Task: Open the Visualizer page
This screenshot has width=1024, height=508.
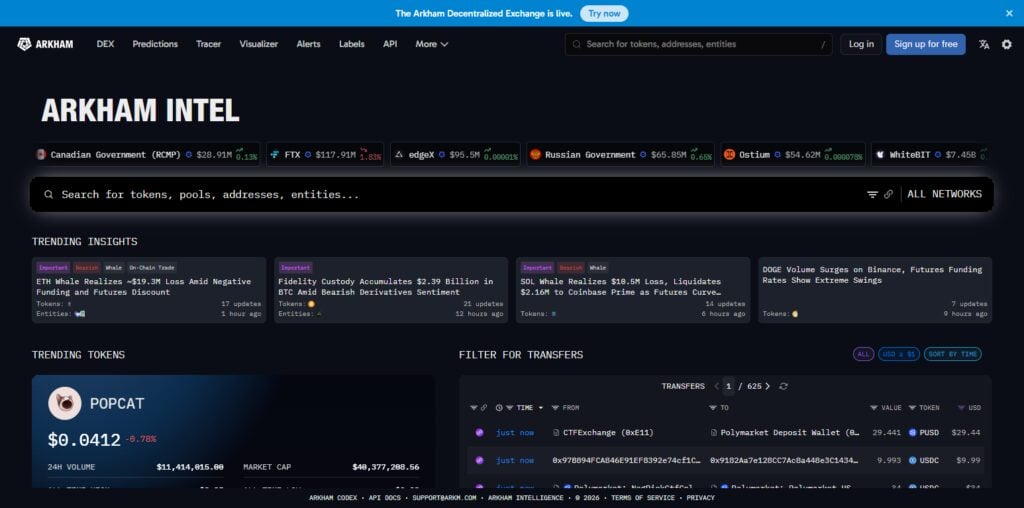Action: pos(259,44)
